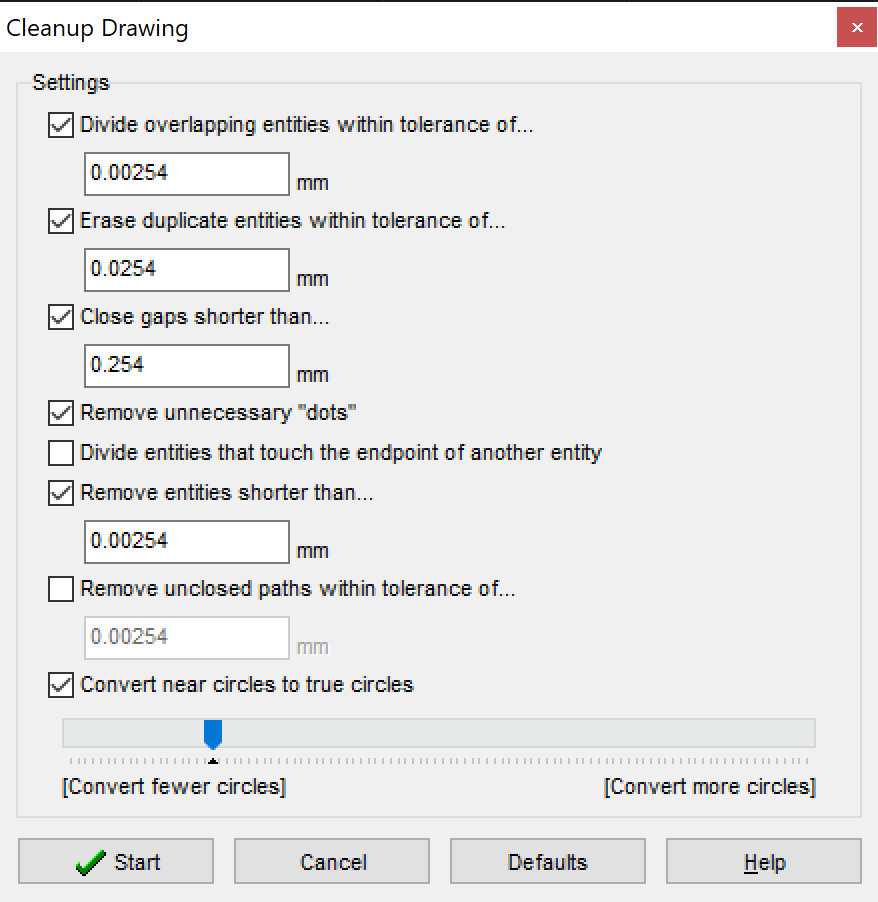Disable Close gaps shorter than option
The image size is (878, 902).
[x=61, y=317]
